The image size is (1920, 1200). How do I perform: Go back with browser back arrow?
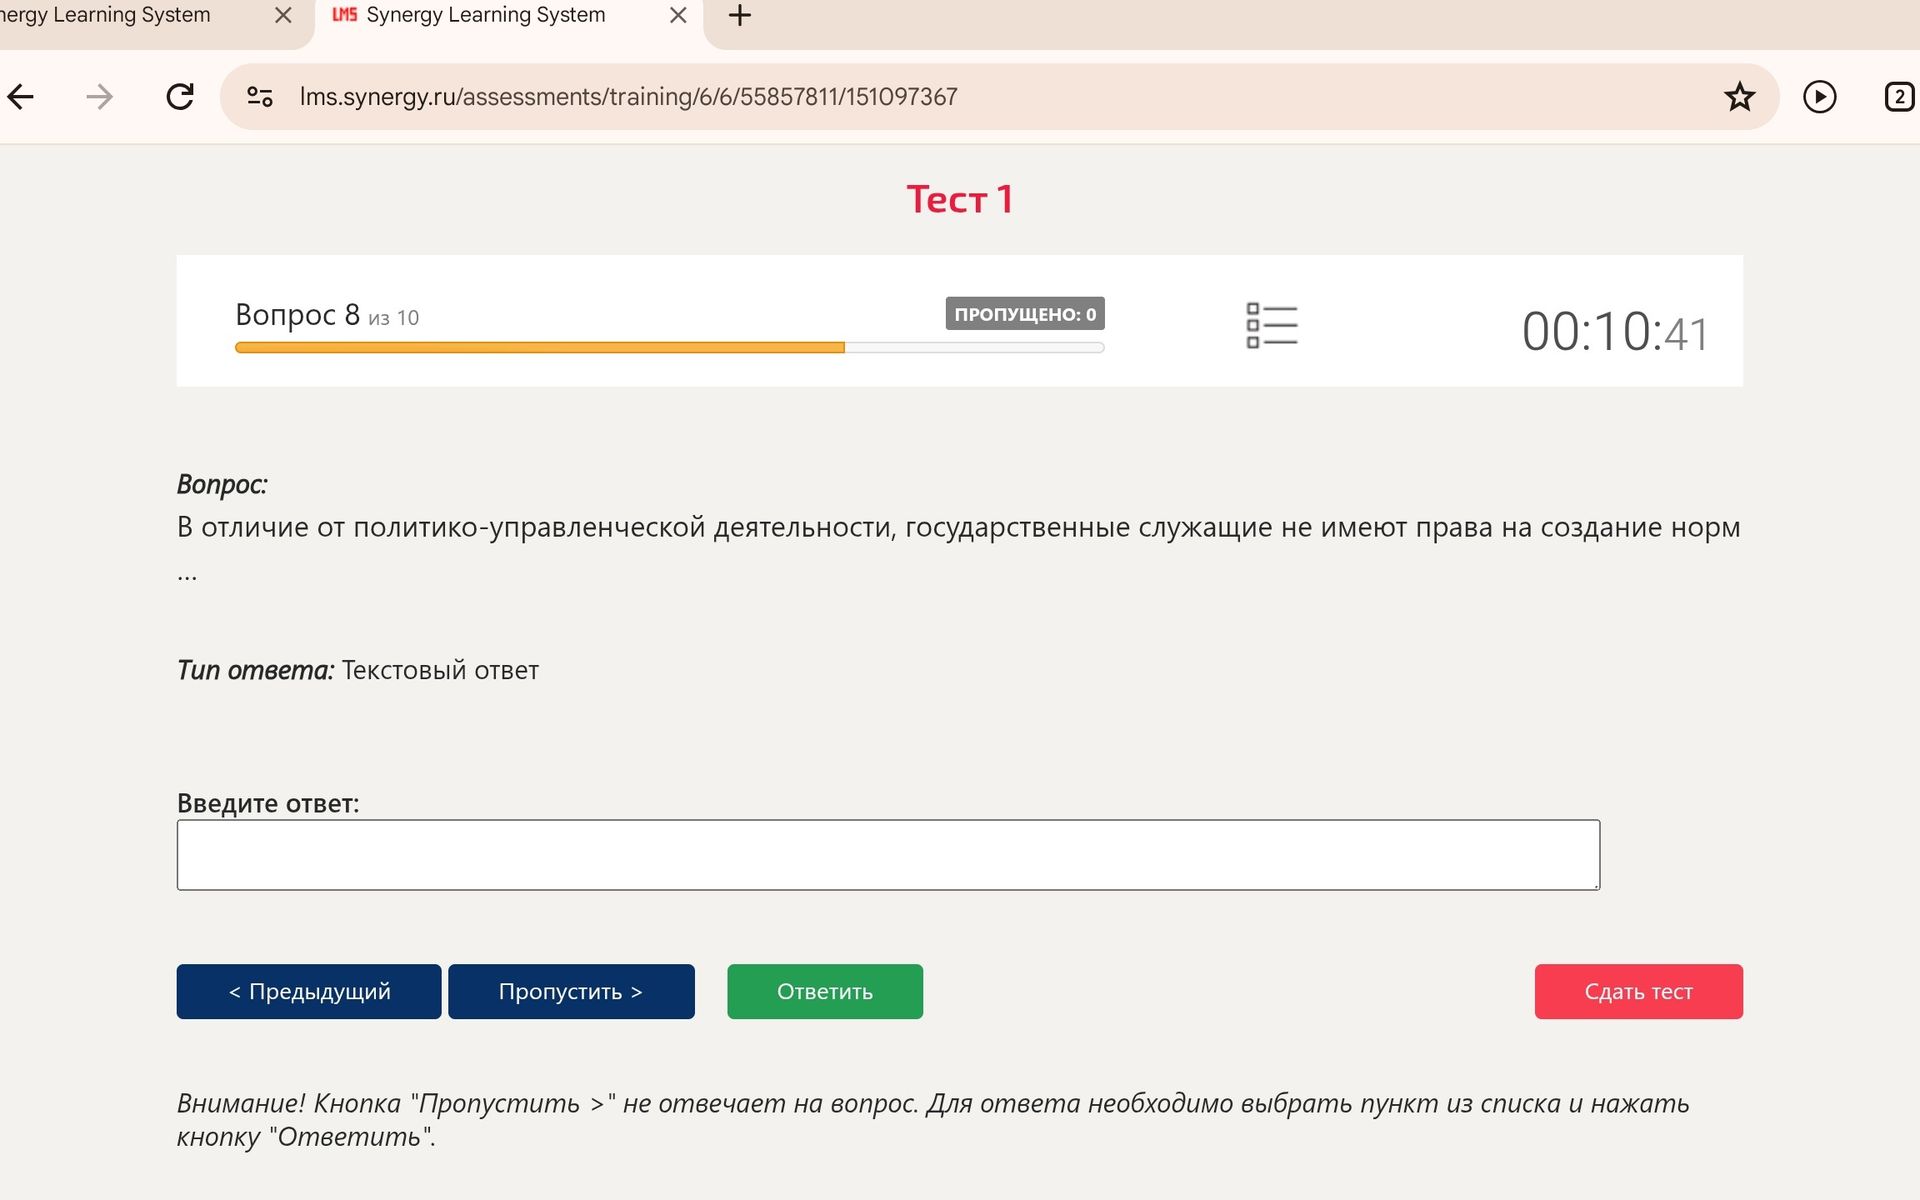point(21,97)
